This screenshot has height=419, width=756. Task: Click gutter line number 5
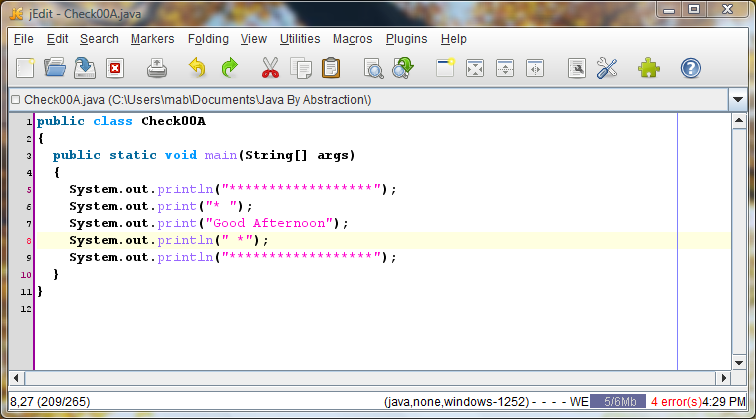click(x=29, y=189)
